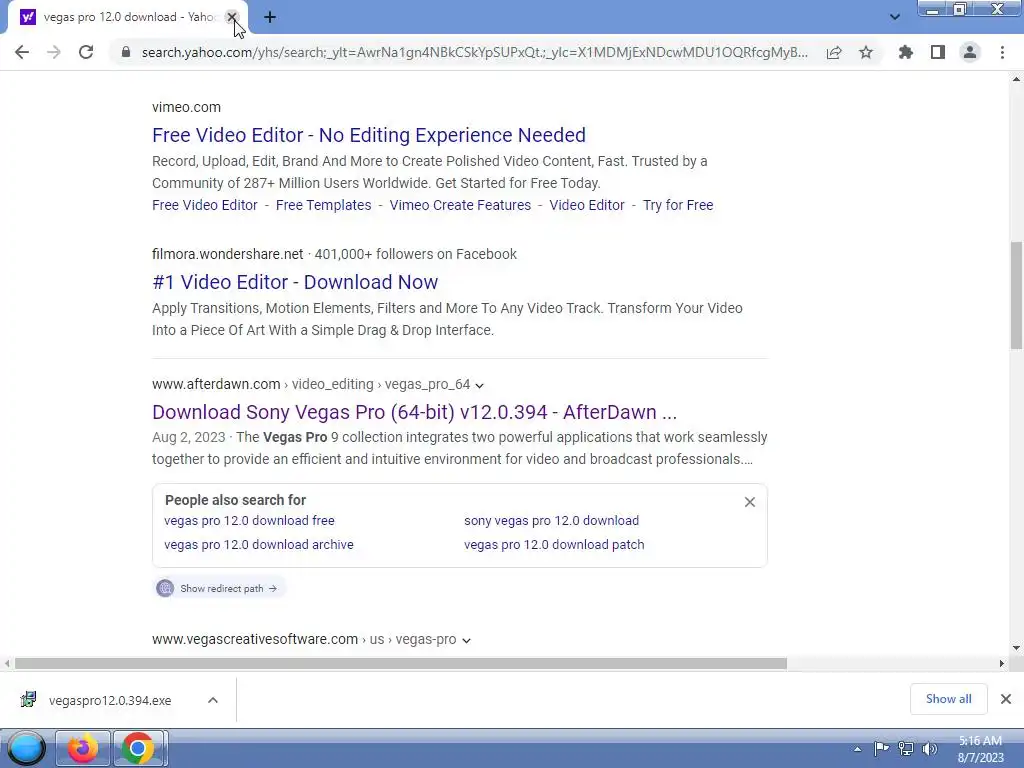Image resolution: width=1024 pixels, height=768 pixels.
Task: Search sony vegas pro 12.0 download
Action: coord(551,520)
